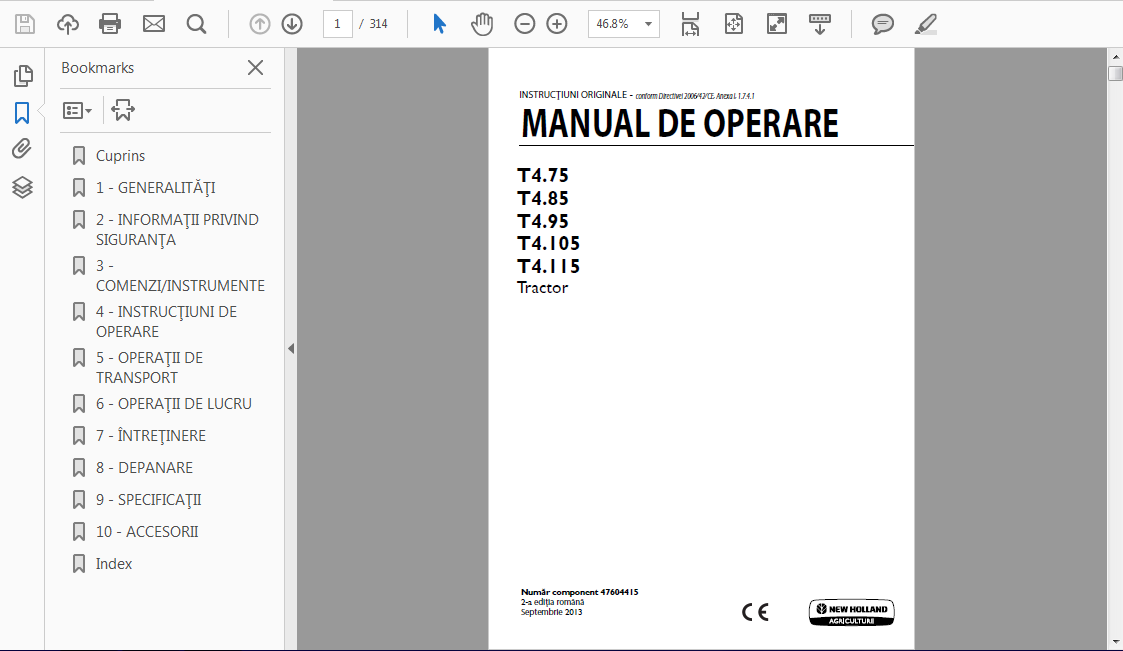Open the Cuprins bookmark

click(x=120, y=156)
